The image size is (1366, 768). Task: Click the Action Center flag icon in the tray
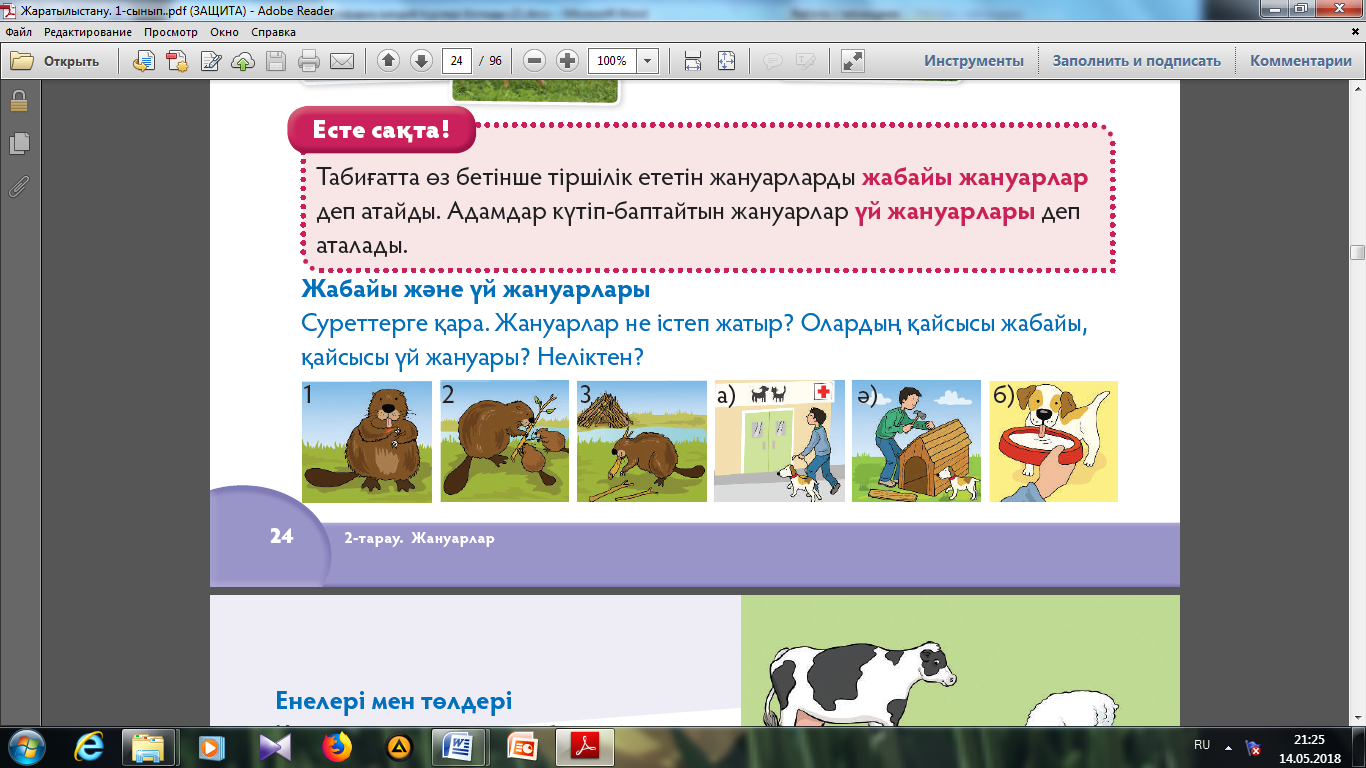[x=1253, y=746]
